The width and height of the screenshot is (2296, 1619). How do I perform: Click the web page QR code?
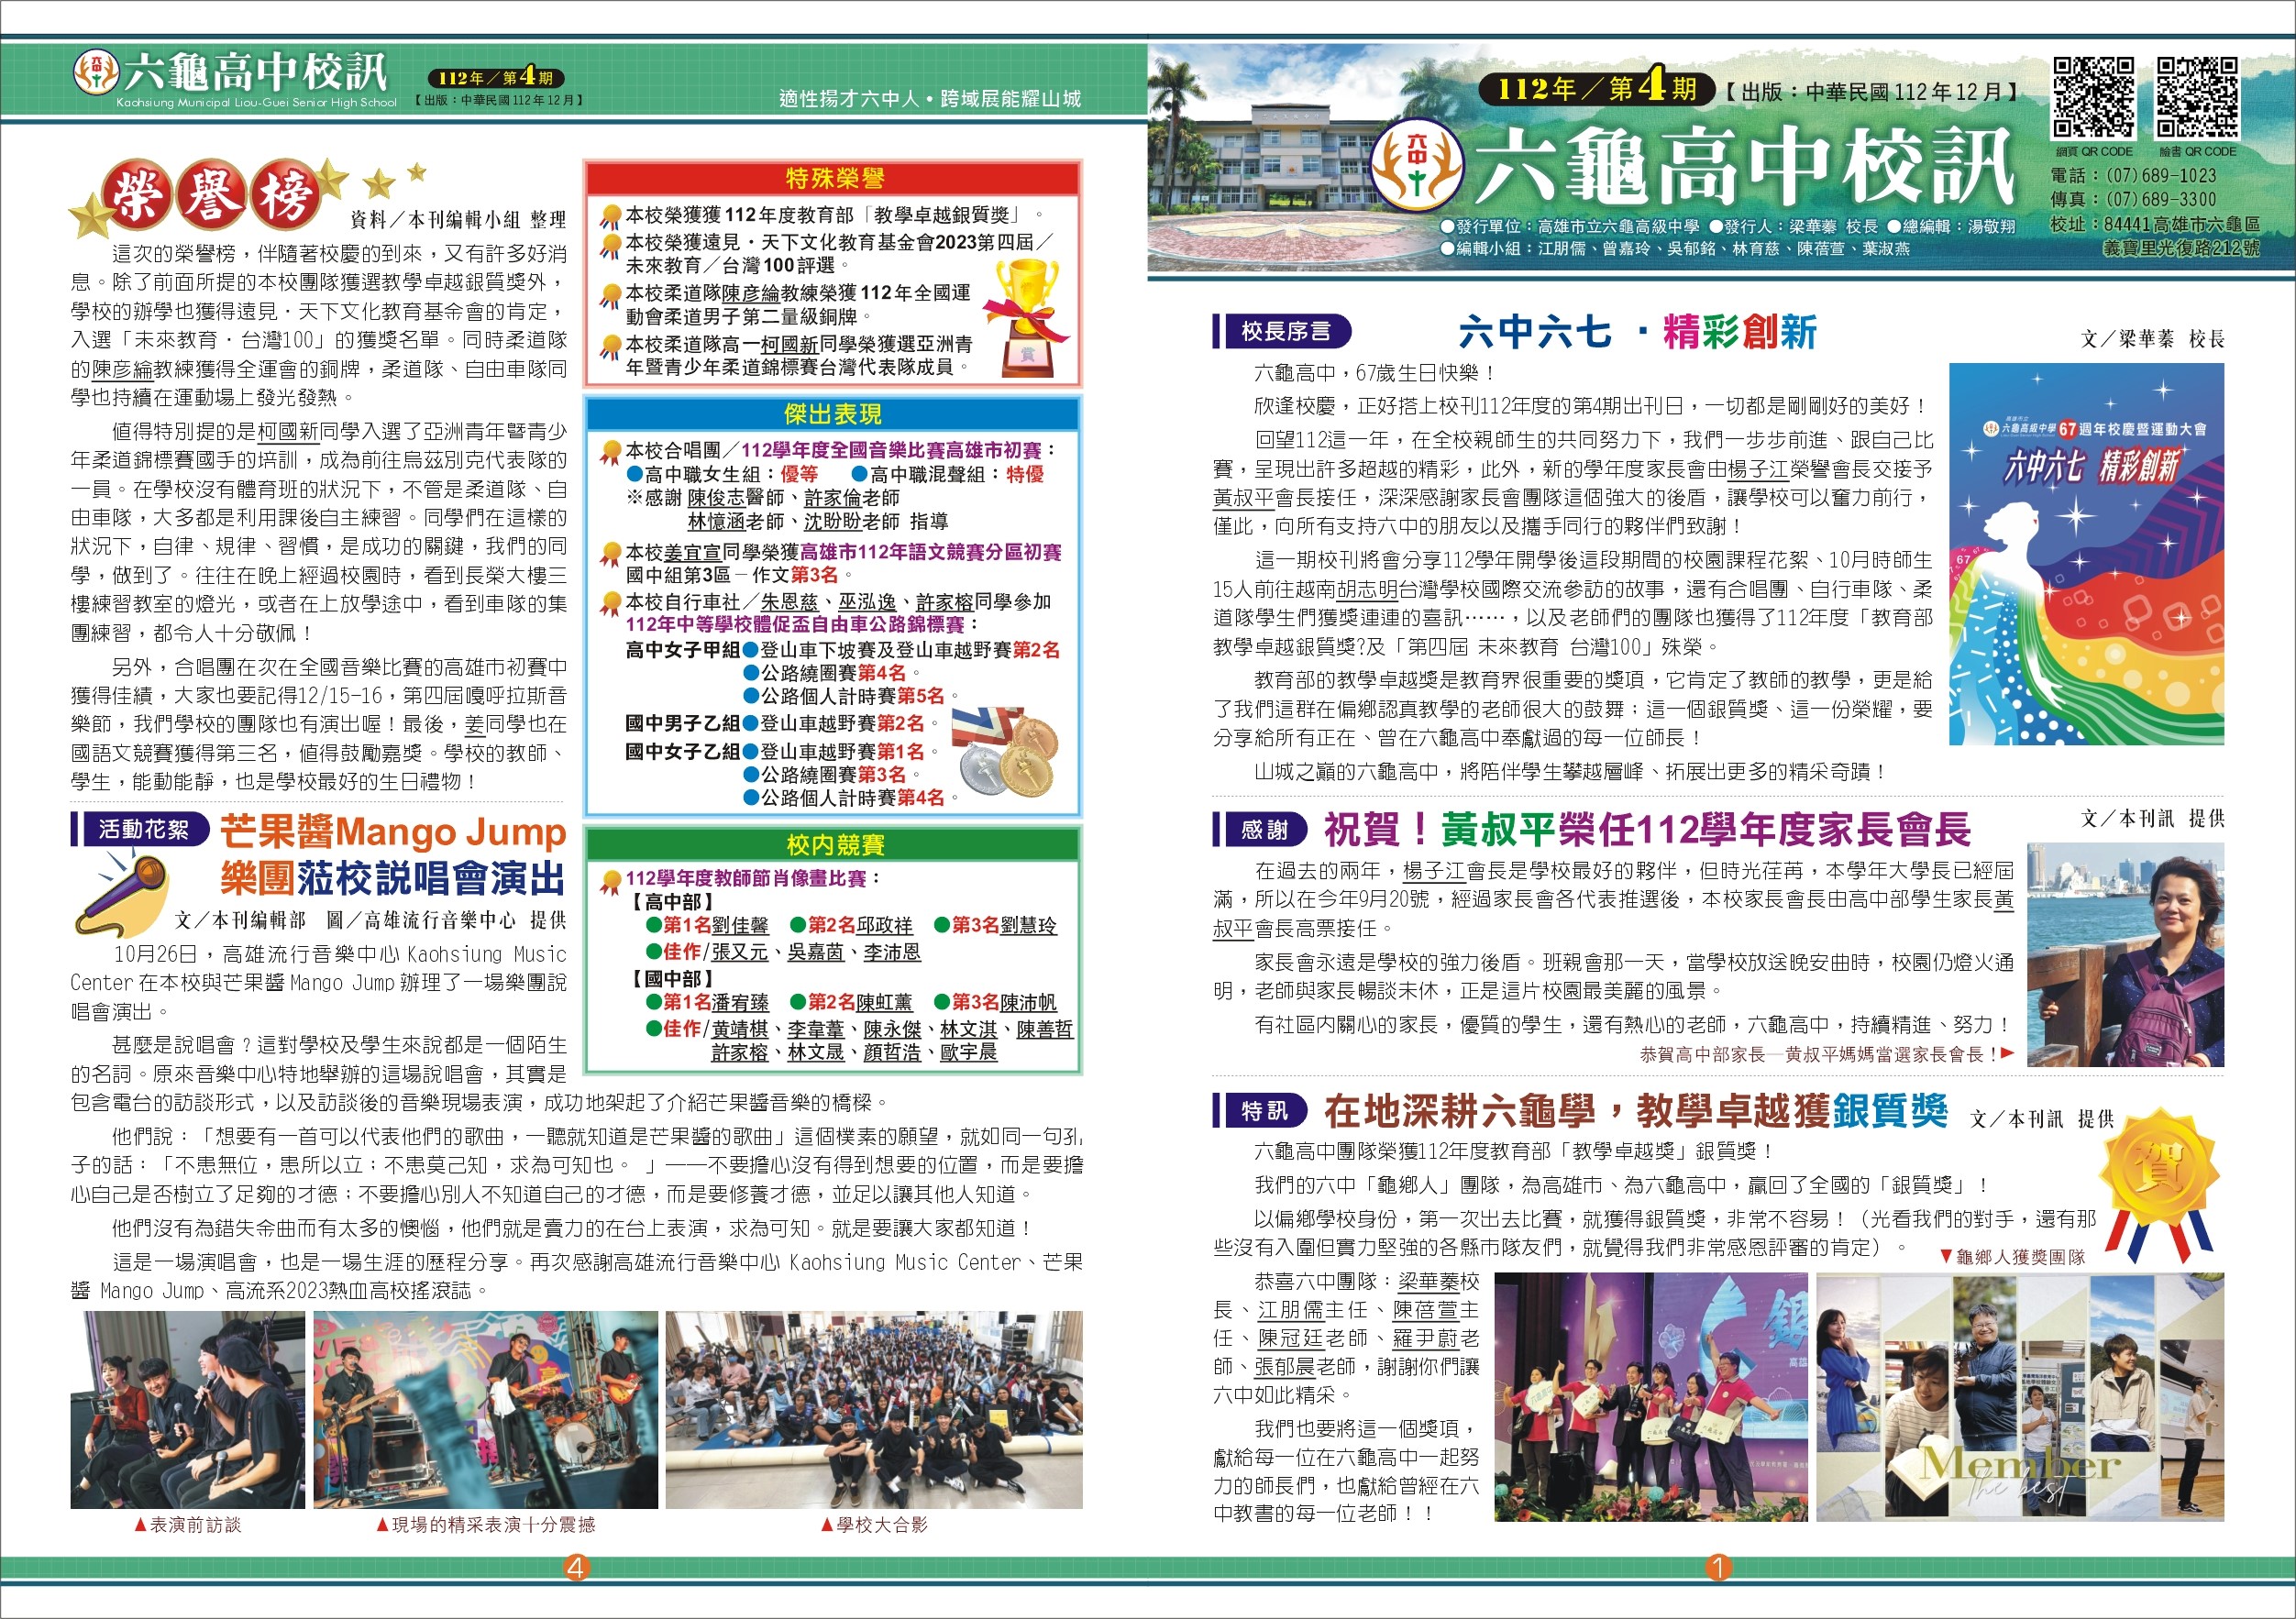coord(2094,98)
